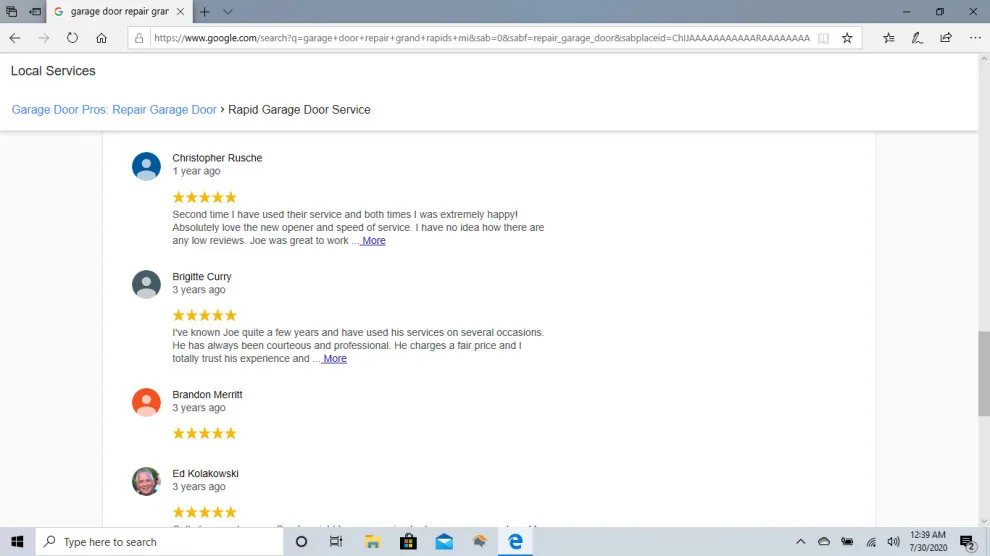Click Brigitte Curry profile avatar
This screenshot has height=556, width=990.
(146, 284)
